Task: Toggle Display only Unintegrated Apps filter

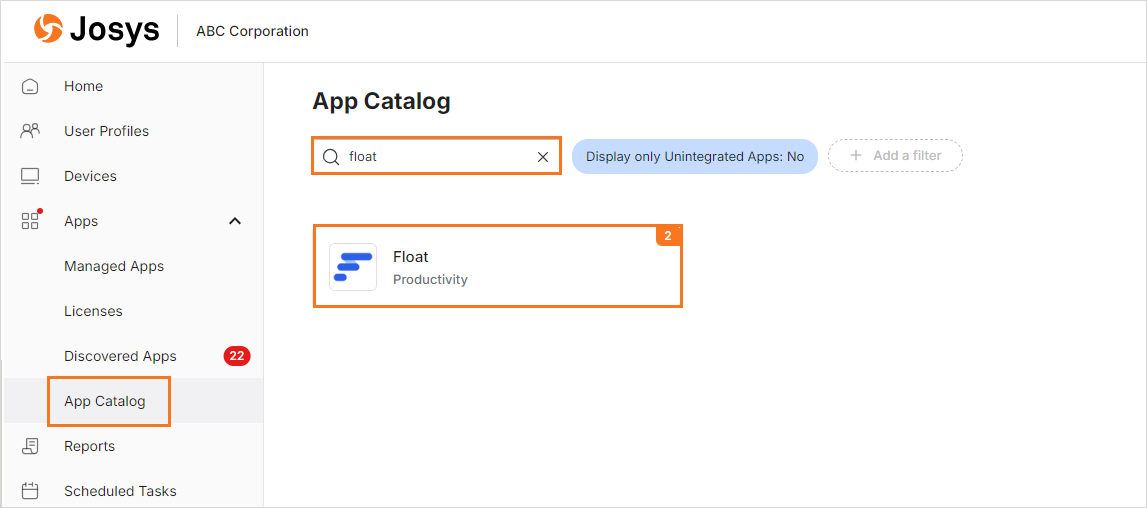Action: tap(694, 157)
